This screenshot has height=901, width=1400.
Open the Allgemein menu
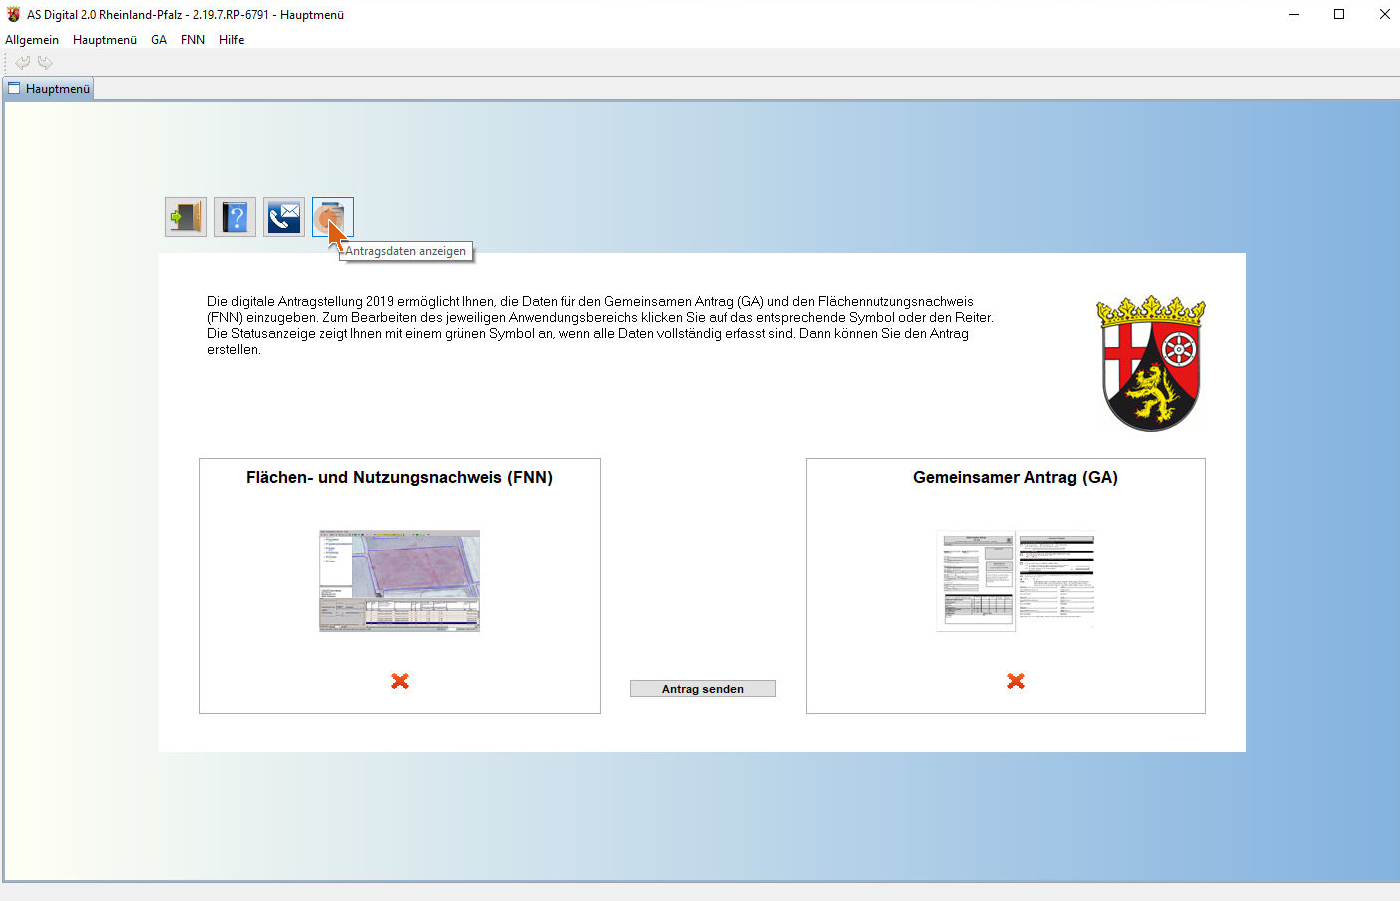[32, 40]
